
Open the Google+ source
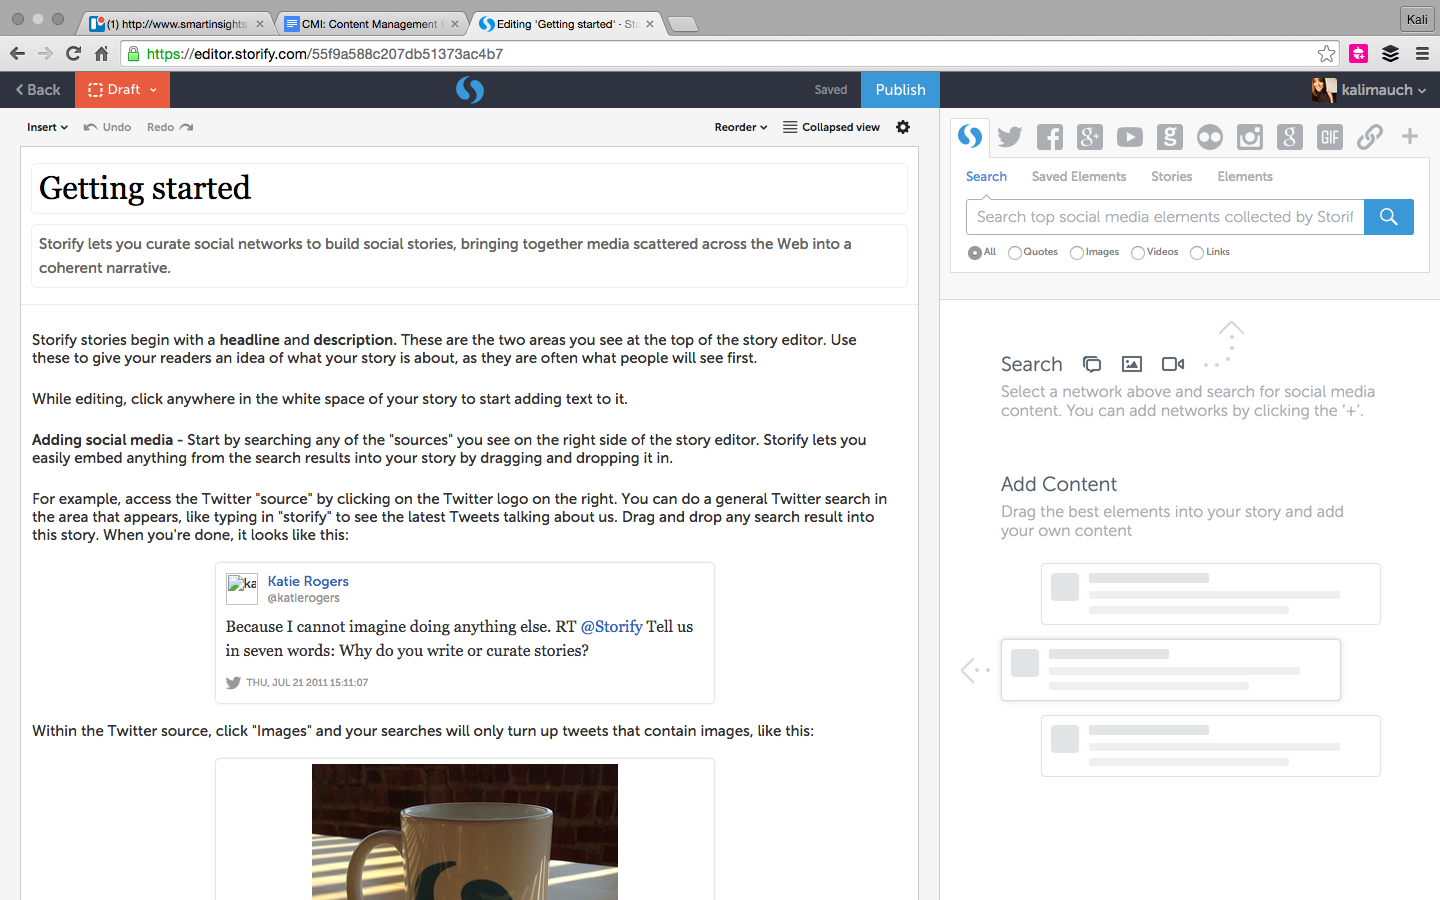pyautogui.click(x=1090, y=137)
